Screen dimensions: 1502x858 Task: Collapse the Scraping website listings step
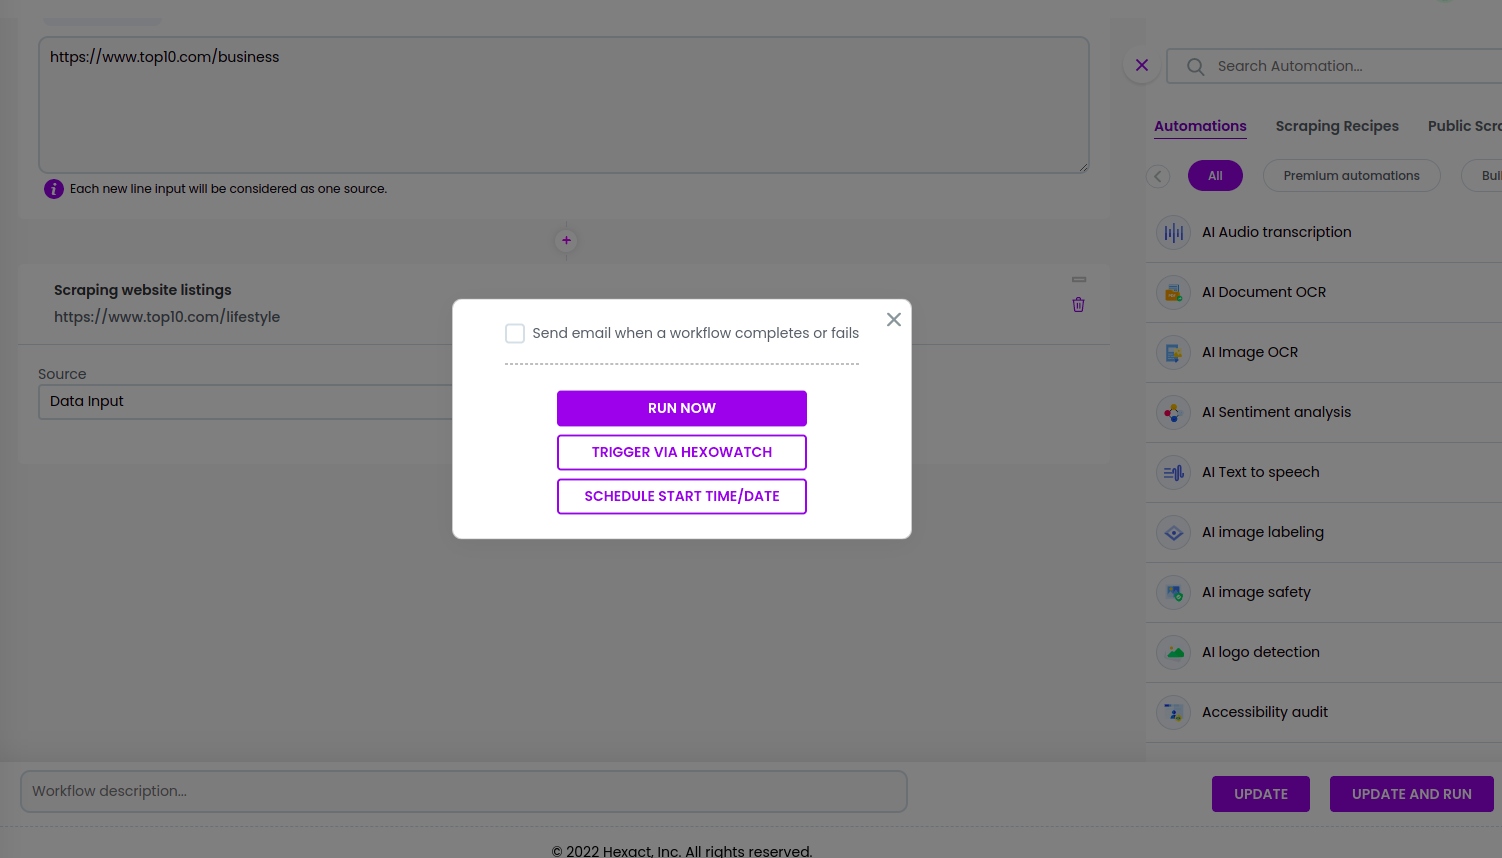tap(1078, 279)
